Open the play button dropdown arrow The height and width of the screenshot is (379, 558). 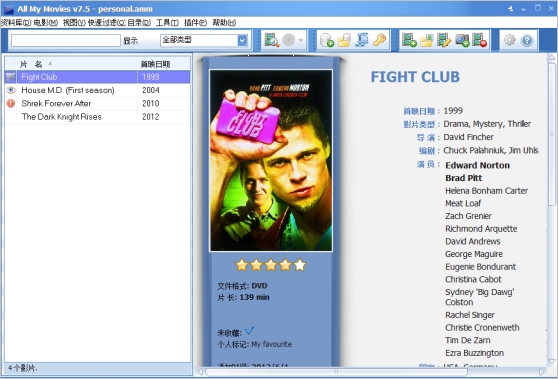click(x=301, y=40)
